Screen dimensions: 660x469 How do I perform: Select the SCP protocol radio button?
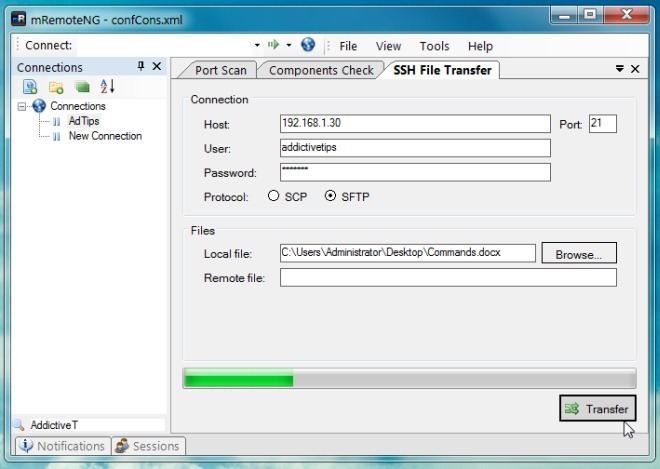tap(274, 196)
